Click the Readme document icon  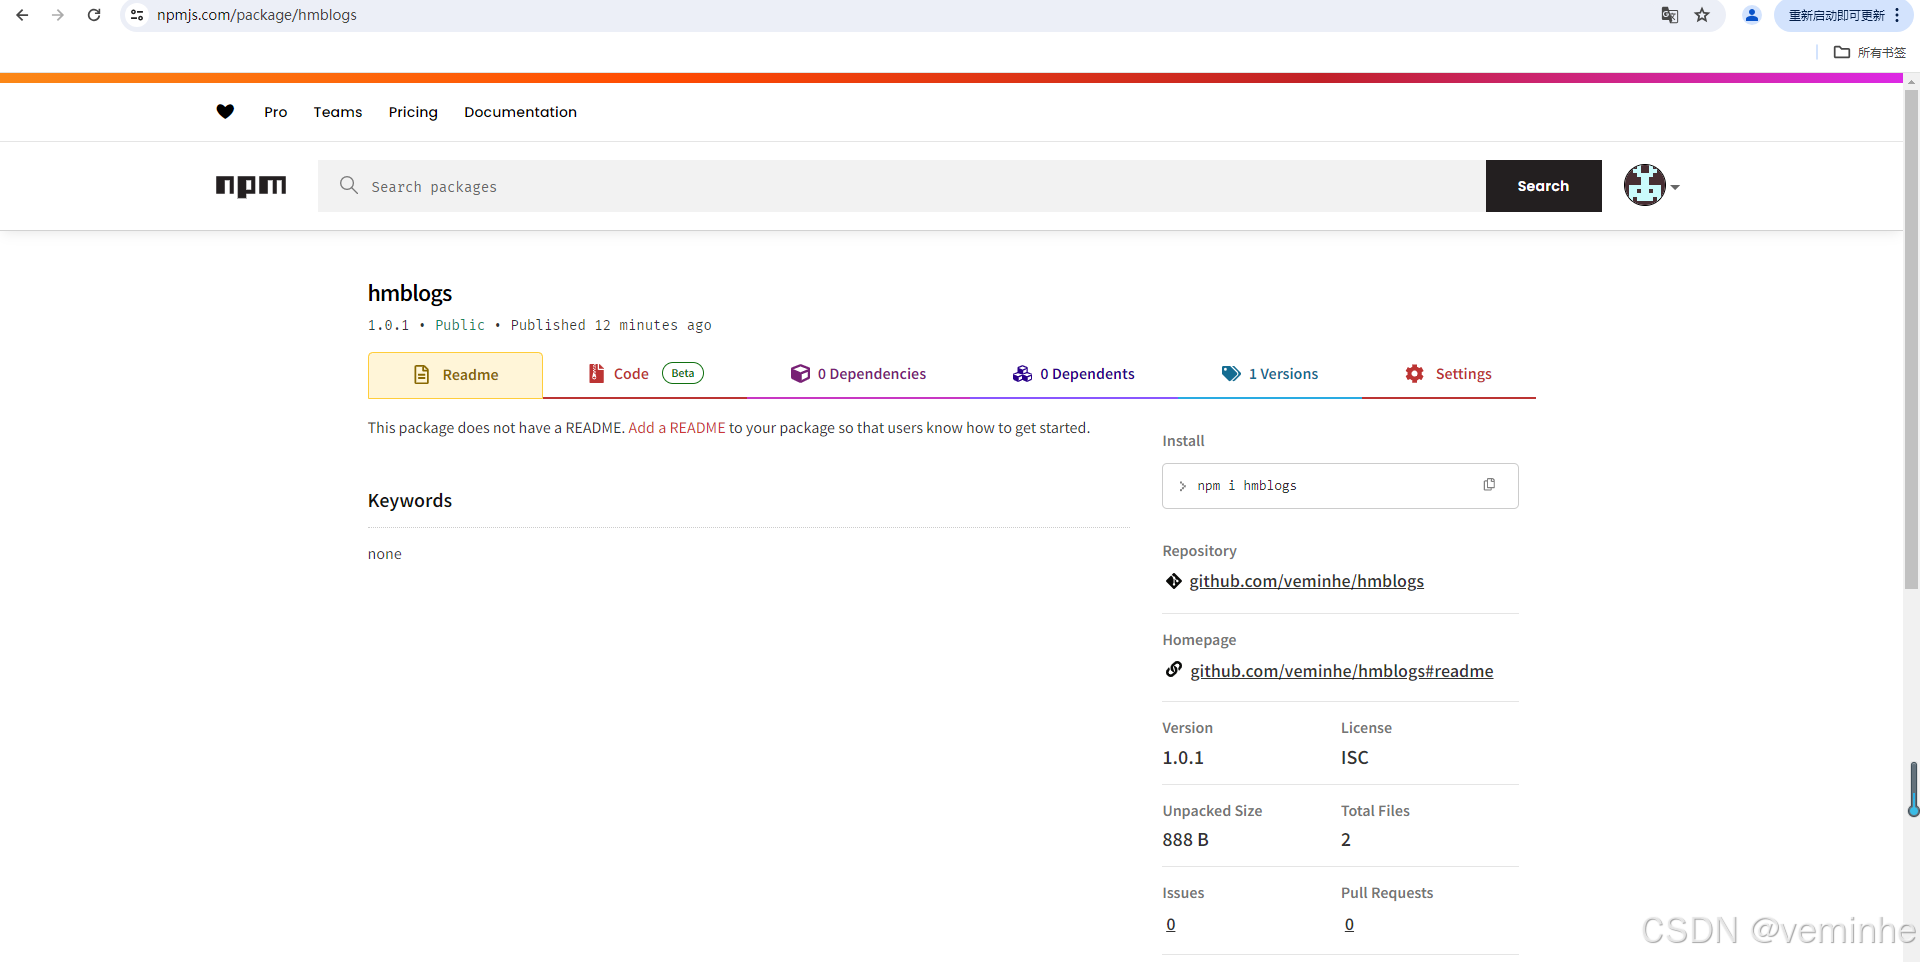422,375
